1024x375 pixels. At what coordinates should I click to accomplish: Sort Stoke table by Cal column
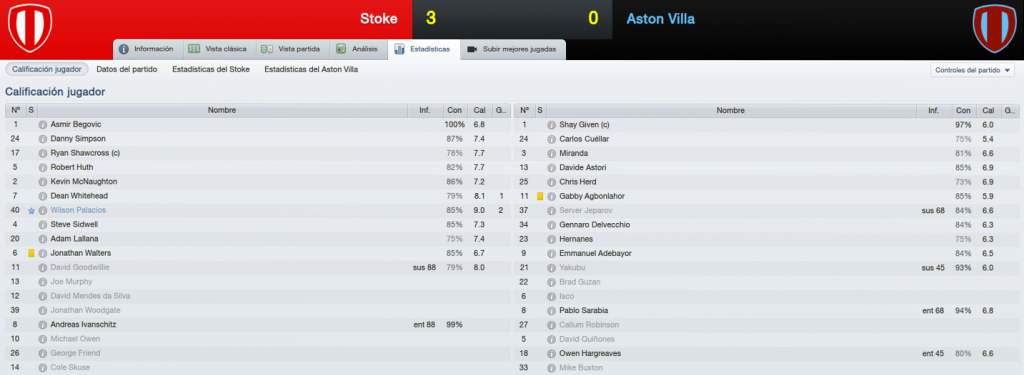click(479, 110)
